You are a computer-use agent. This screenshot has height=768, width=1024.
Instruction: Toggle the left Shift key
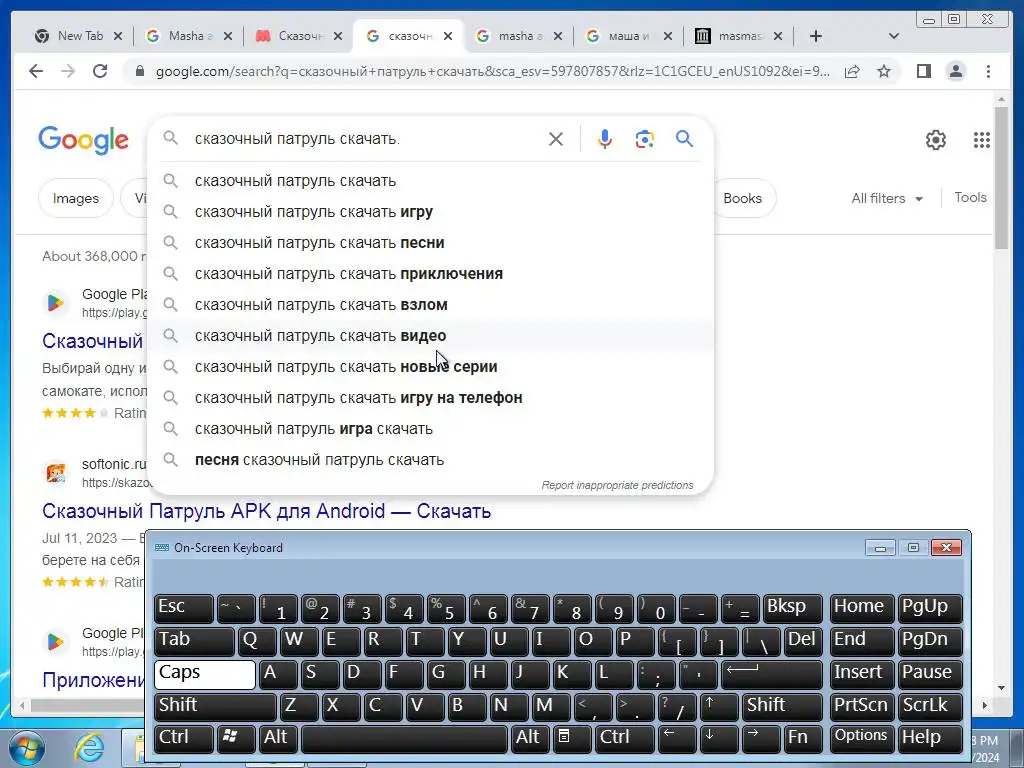click(215, 706)
